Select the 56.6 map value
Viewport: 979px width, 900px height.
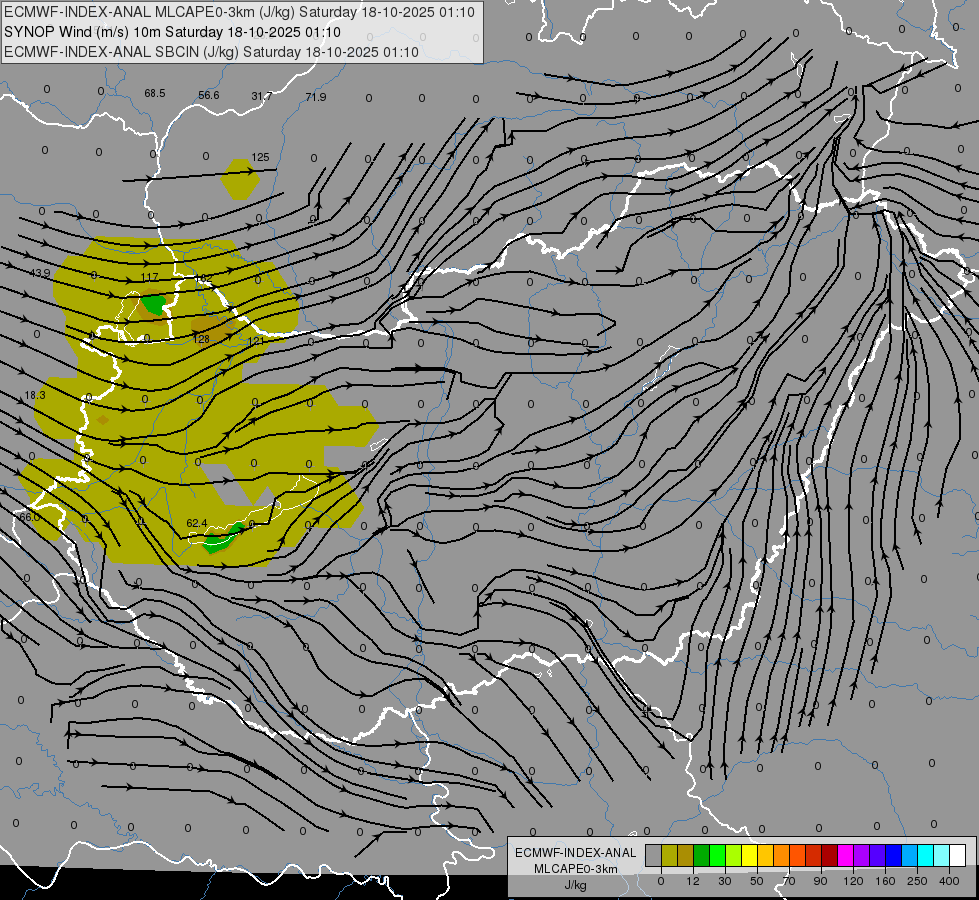point(209,96)
